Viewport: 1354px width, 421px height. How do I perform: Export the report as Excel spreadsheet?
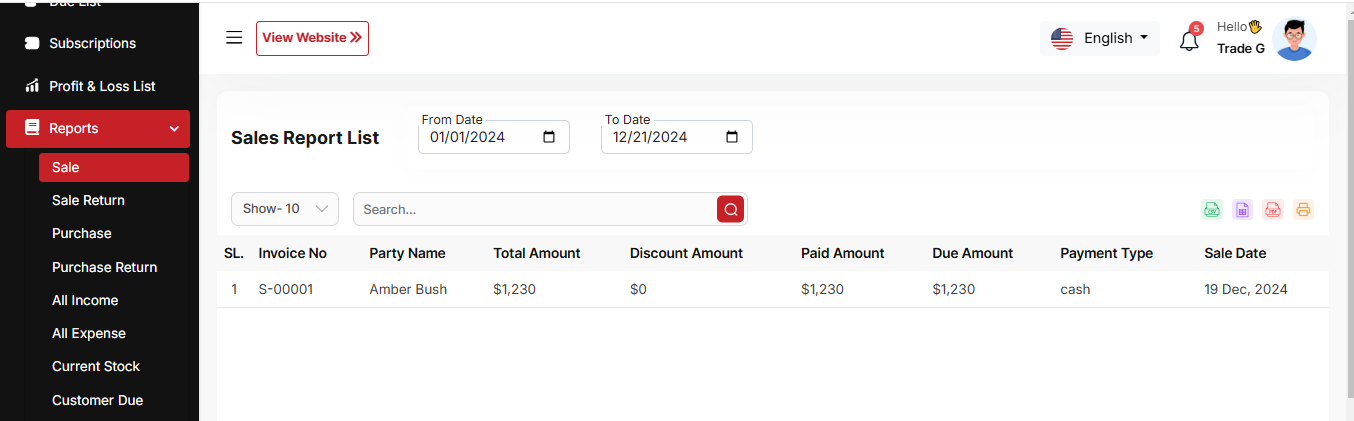click(x=1242, y=209)
